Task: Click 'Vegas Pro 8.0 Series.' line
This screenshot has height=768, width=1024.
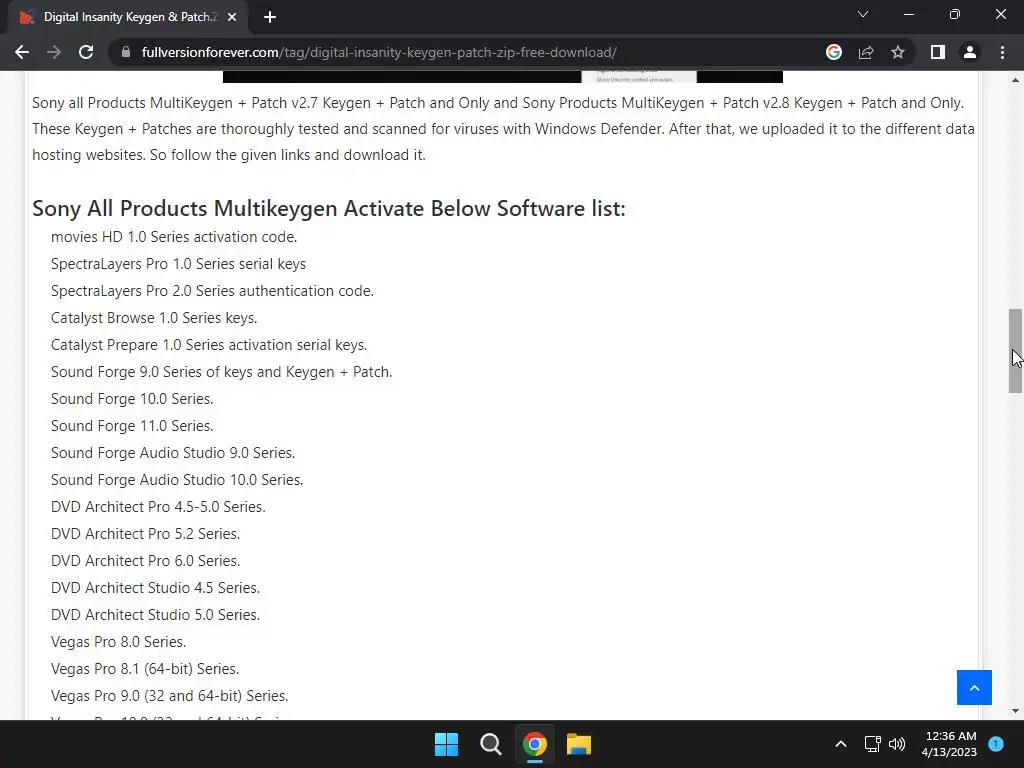Action: click(118, 642)
